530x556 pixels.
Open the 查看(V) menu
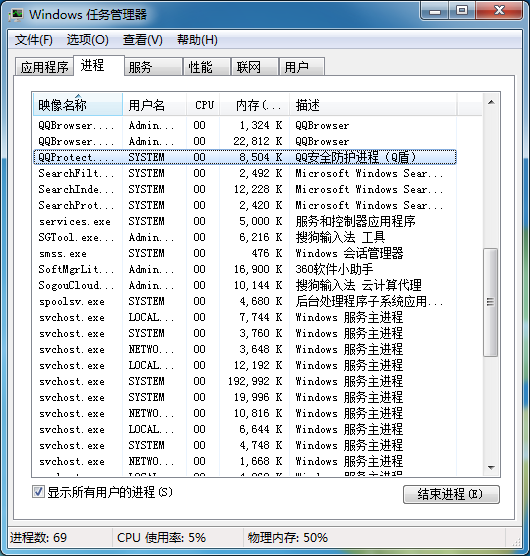coord(143,40)
